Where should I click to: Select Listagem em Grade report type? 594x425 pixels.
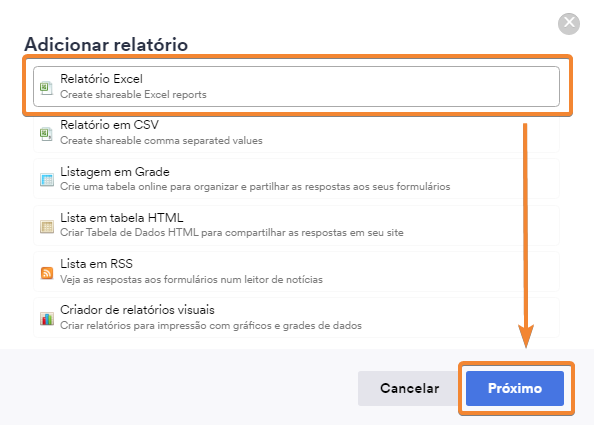pos(296,179)
